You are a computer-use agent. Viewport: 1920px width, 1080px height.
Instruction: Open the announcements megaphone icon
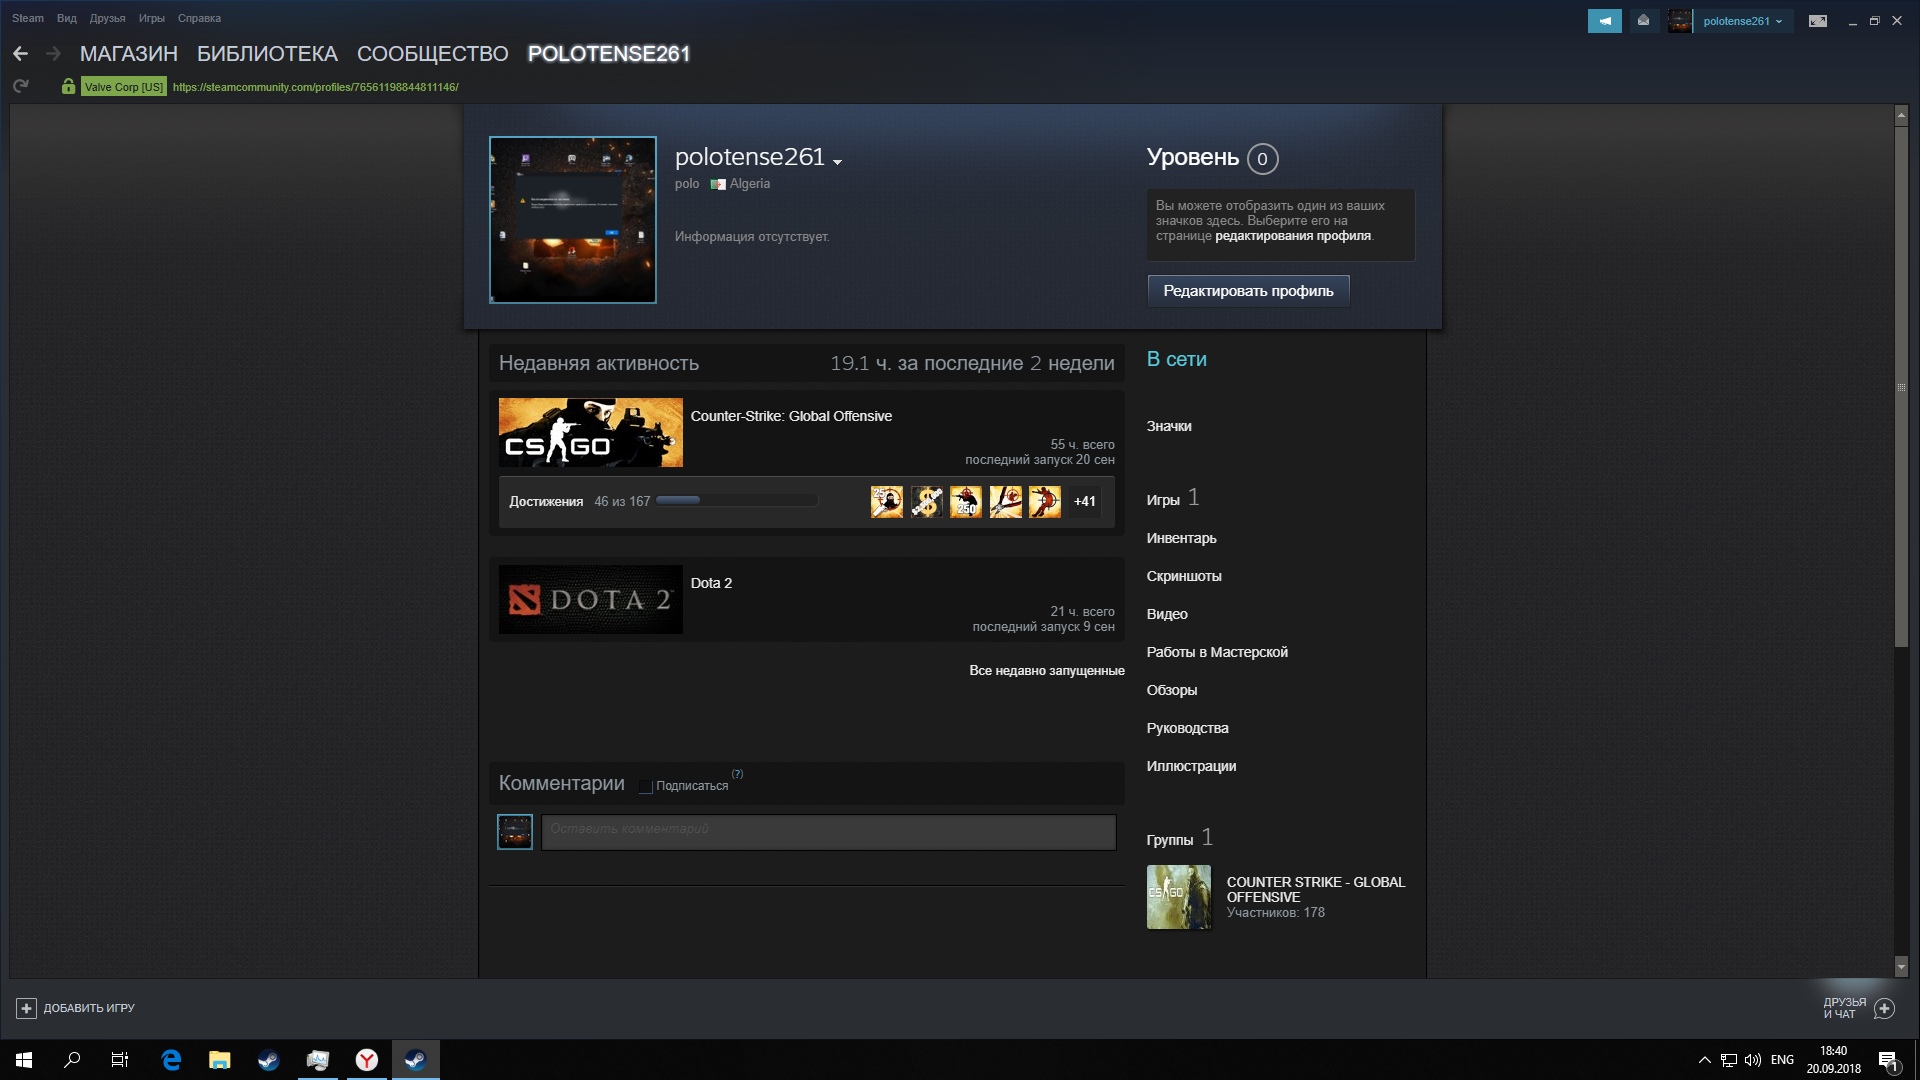(1605, 21)
